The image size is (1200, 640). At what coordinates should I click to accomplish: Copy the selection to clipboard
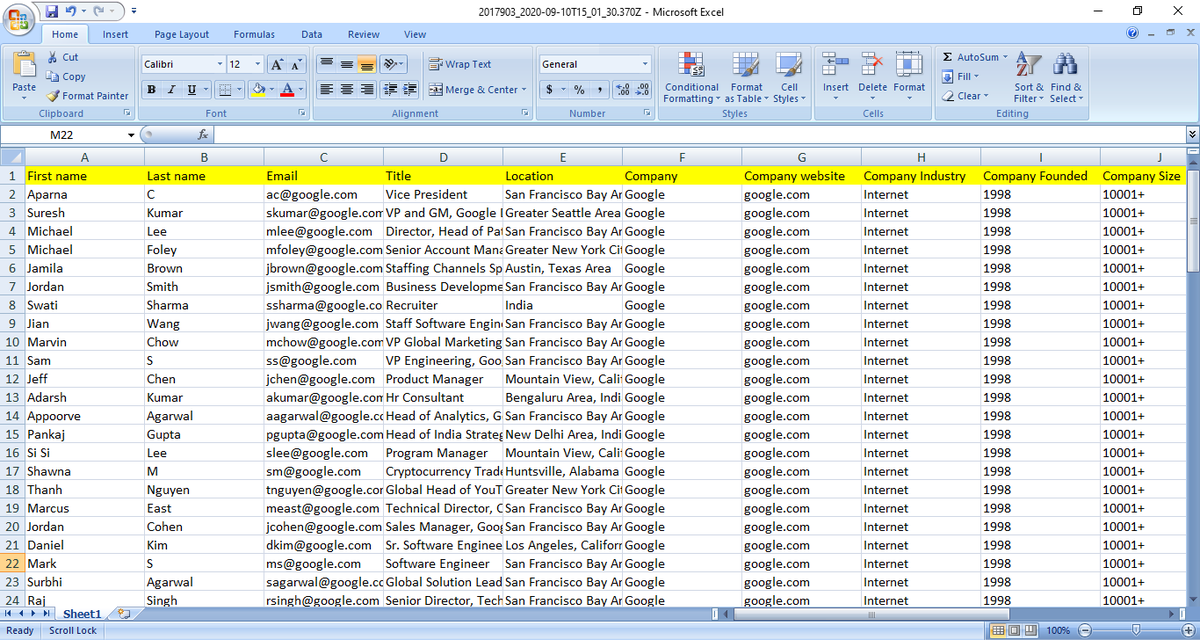coord(66,77)
